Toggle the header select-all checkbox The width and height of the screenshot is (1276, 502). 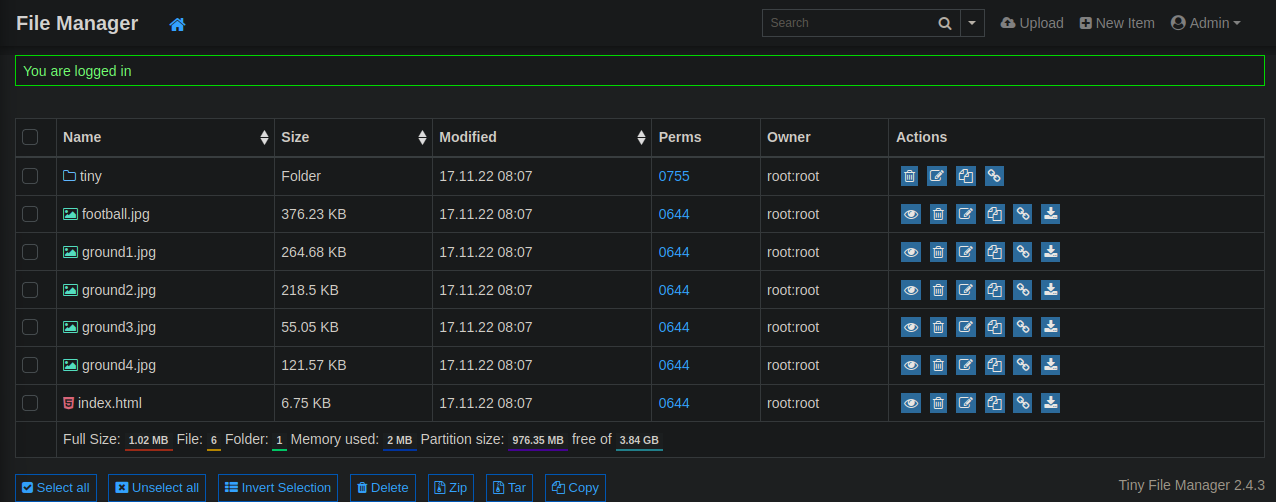pos(30,137)
